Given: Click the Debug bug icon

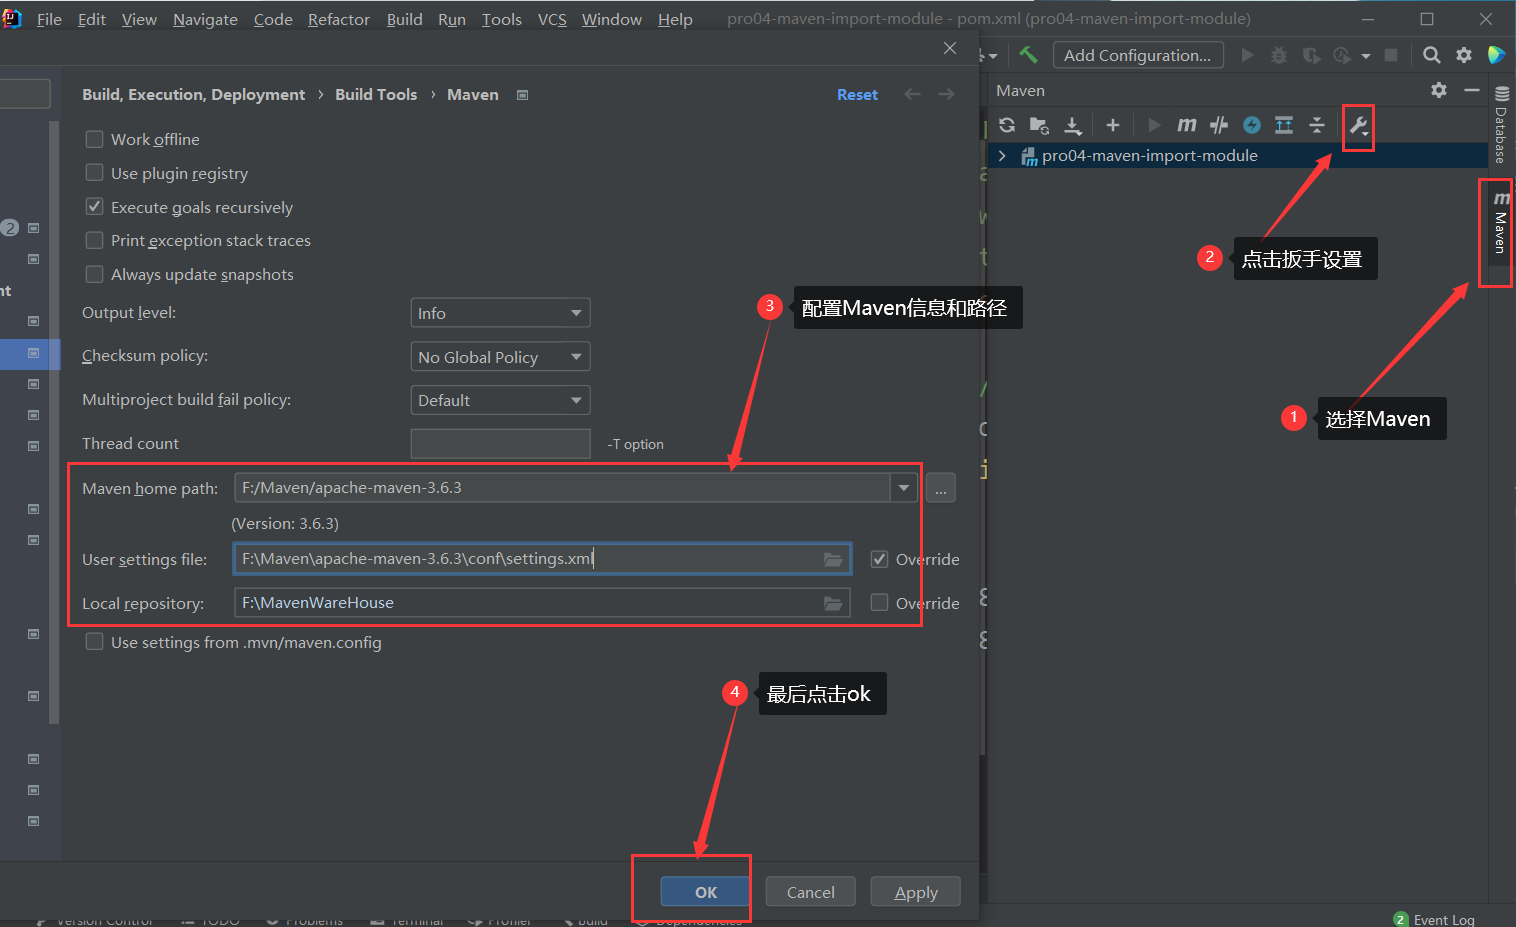Looking at the screenshot, I should click(x=1279, y=55).
